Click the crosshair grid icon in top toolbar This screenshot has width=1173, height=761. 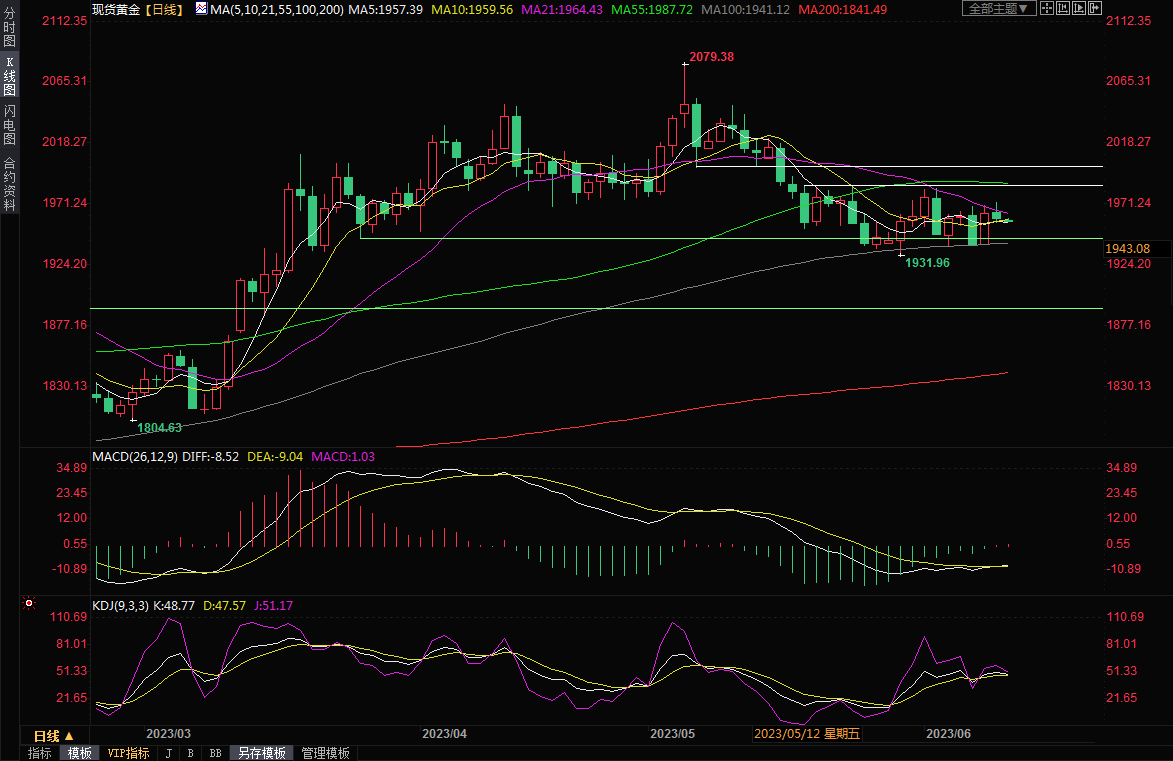click(1046, 8)
